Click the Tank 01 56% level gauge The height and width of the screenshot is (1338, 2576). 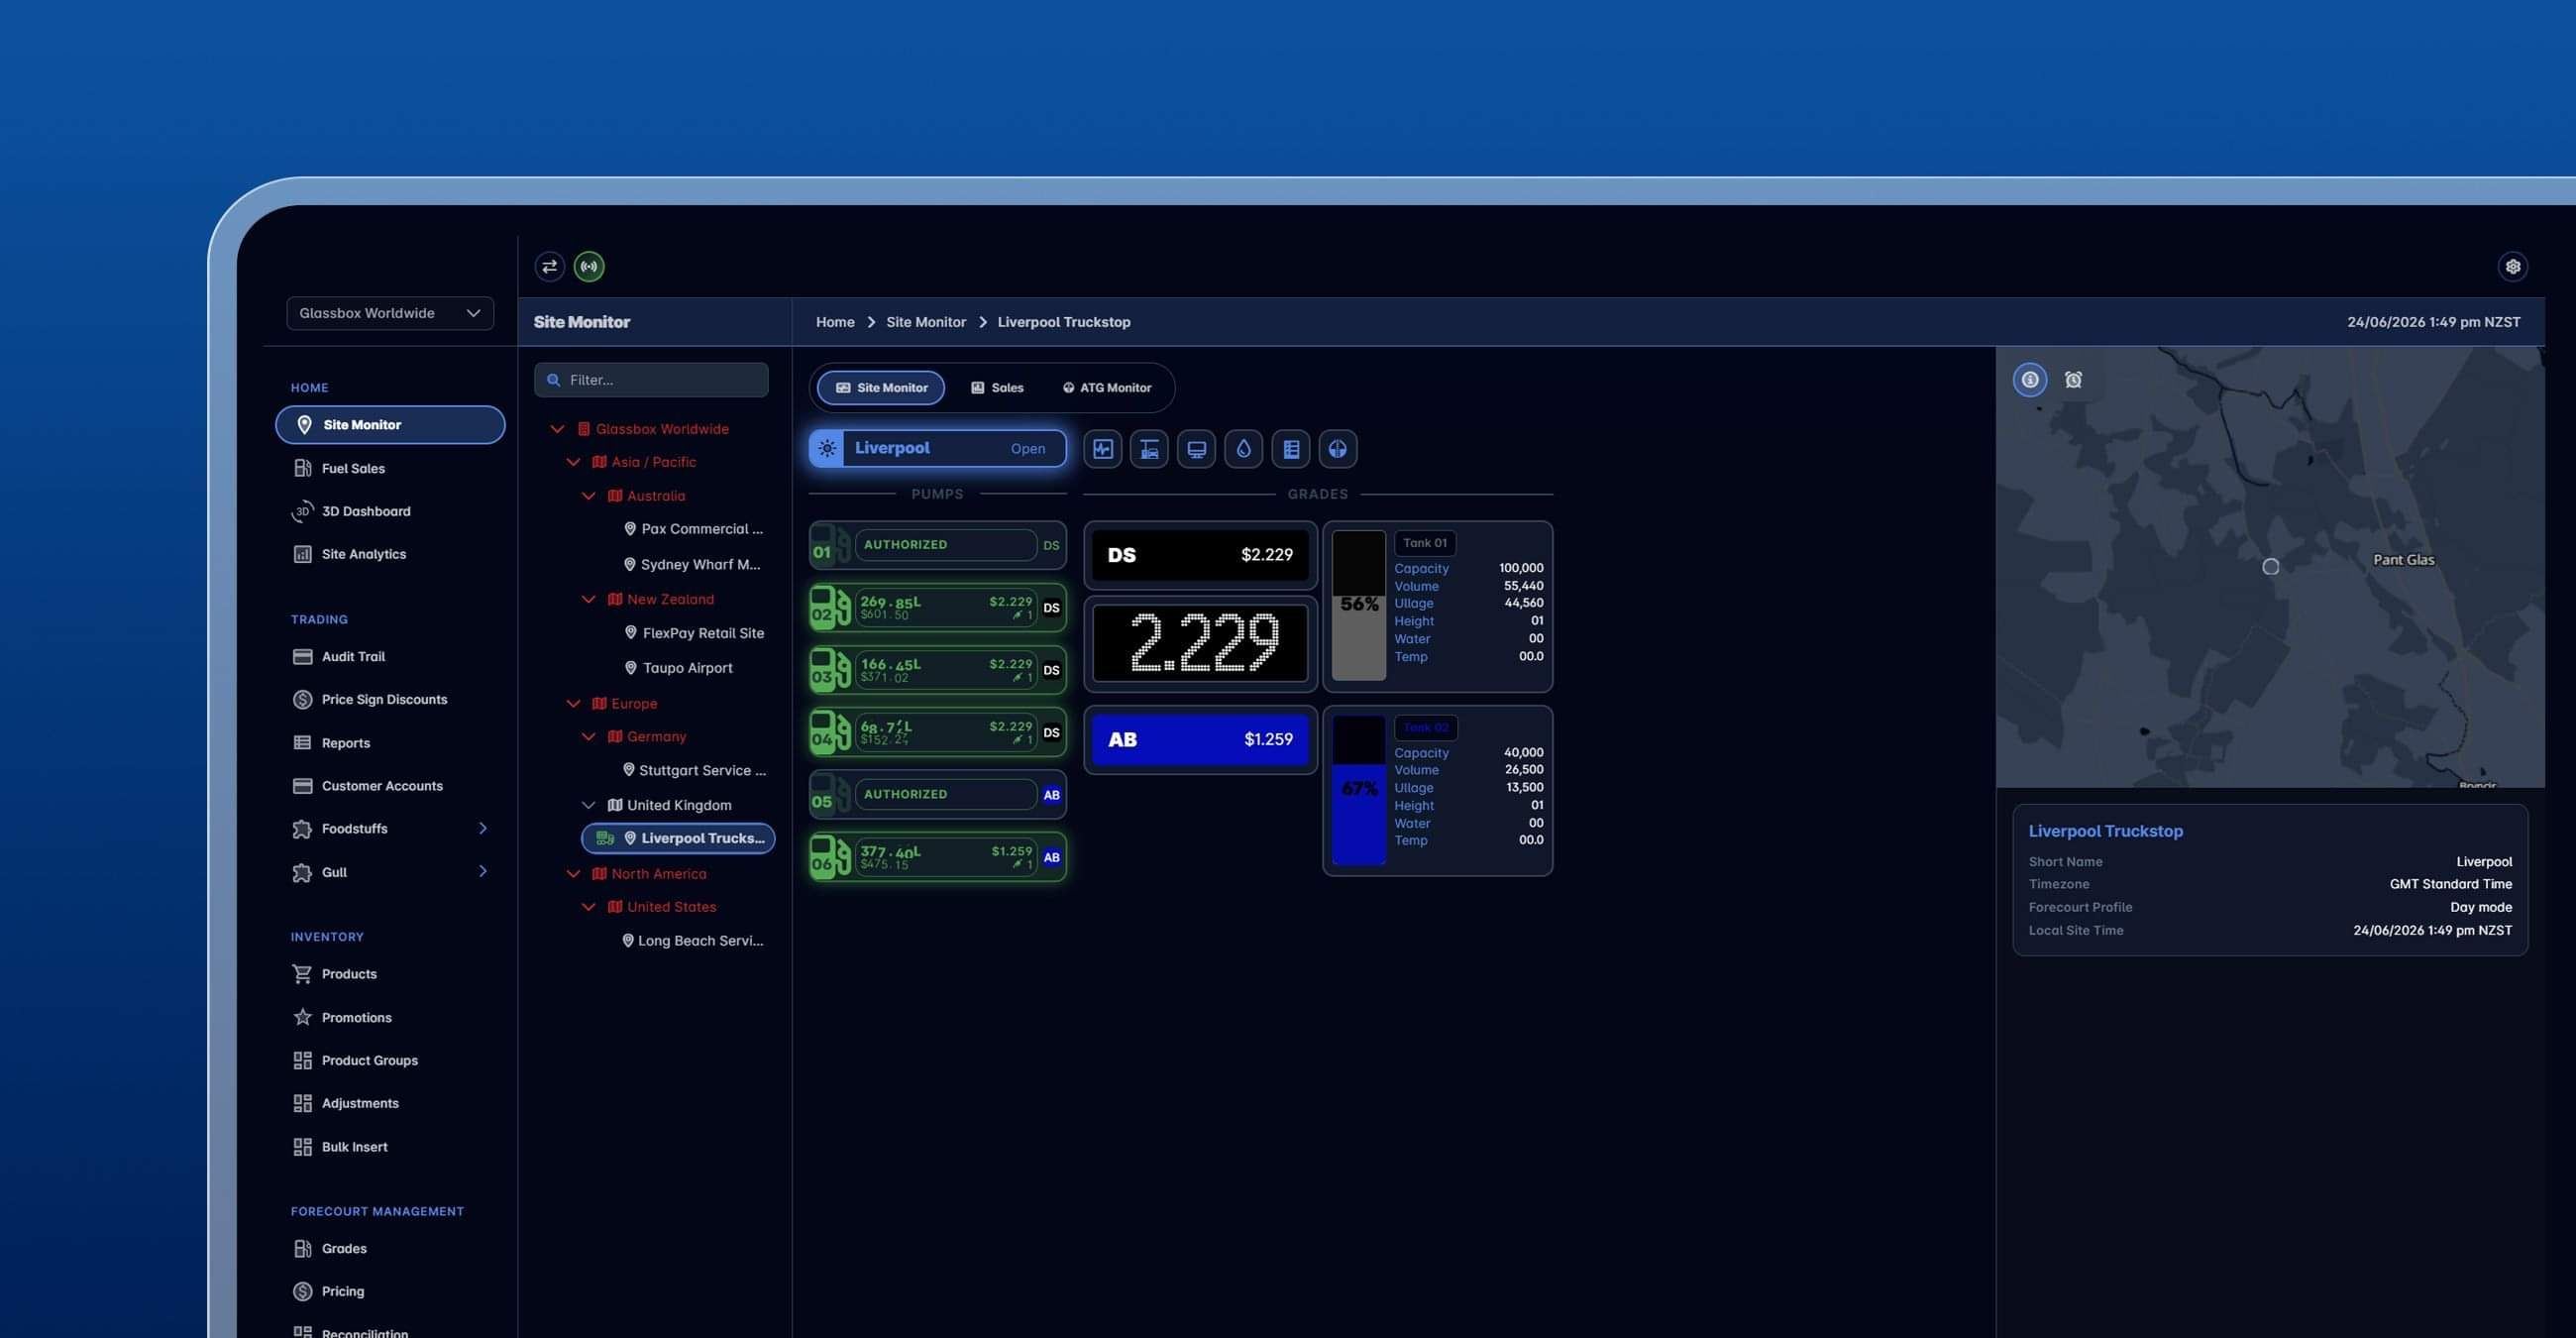(1359, 605)
